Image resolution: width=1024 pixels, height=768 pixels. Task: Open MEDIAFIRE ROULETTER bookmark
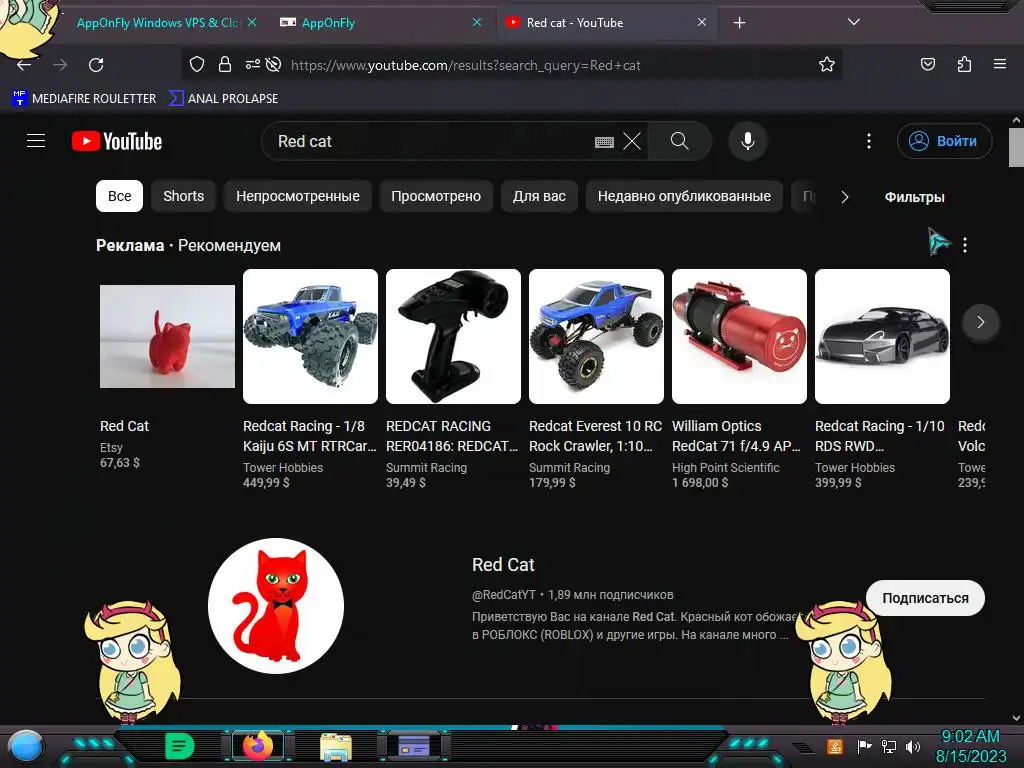tap(84, 99)
